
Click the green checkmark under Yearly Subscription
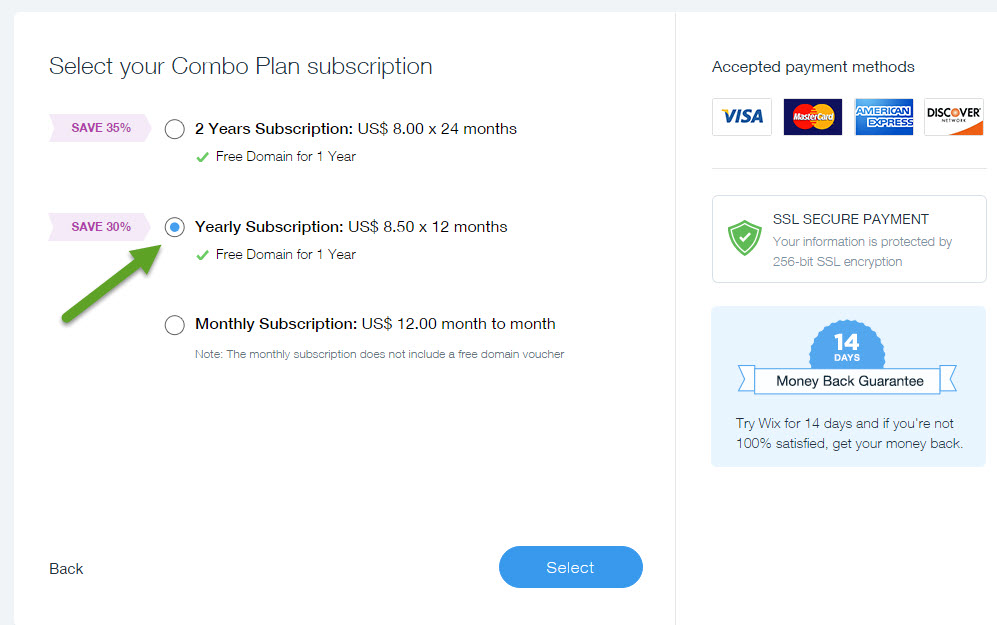point(202,255)
